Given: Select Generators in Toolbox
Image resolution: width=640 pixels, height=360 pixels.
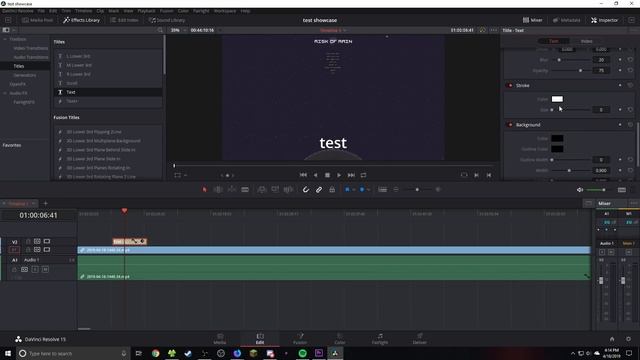Looking at the screenshot, I should click(25, 75).
